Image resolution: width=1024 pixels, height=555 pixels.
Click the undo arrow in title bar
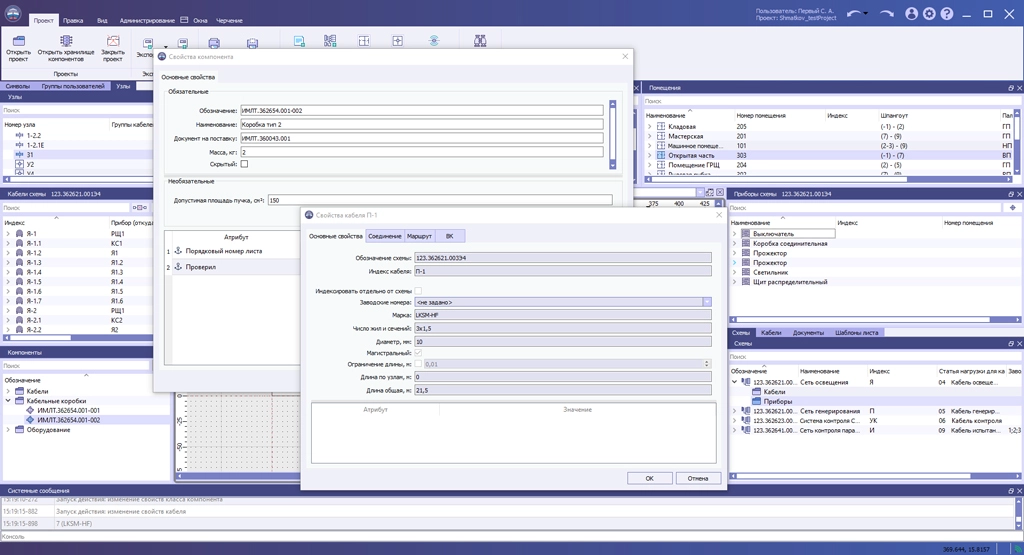pos(854,14)
